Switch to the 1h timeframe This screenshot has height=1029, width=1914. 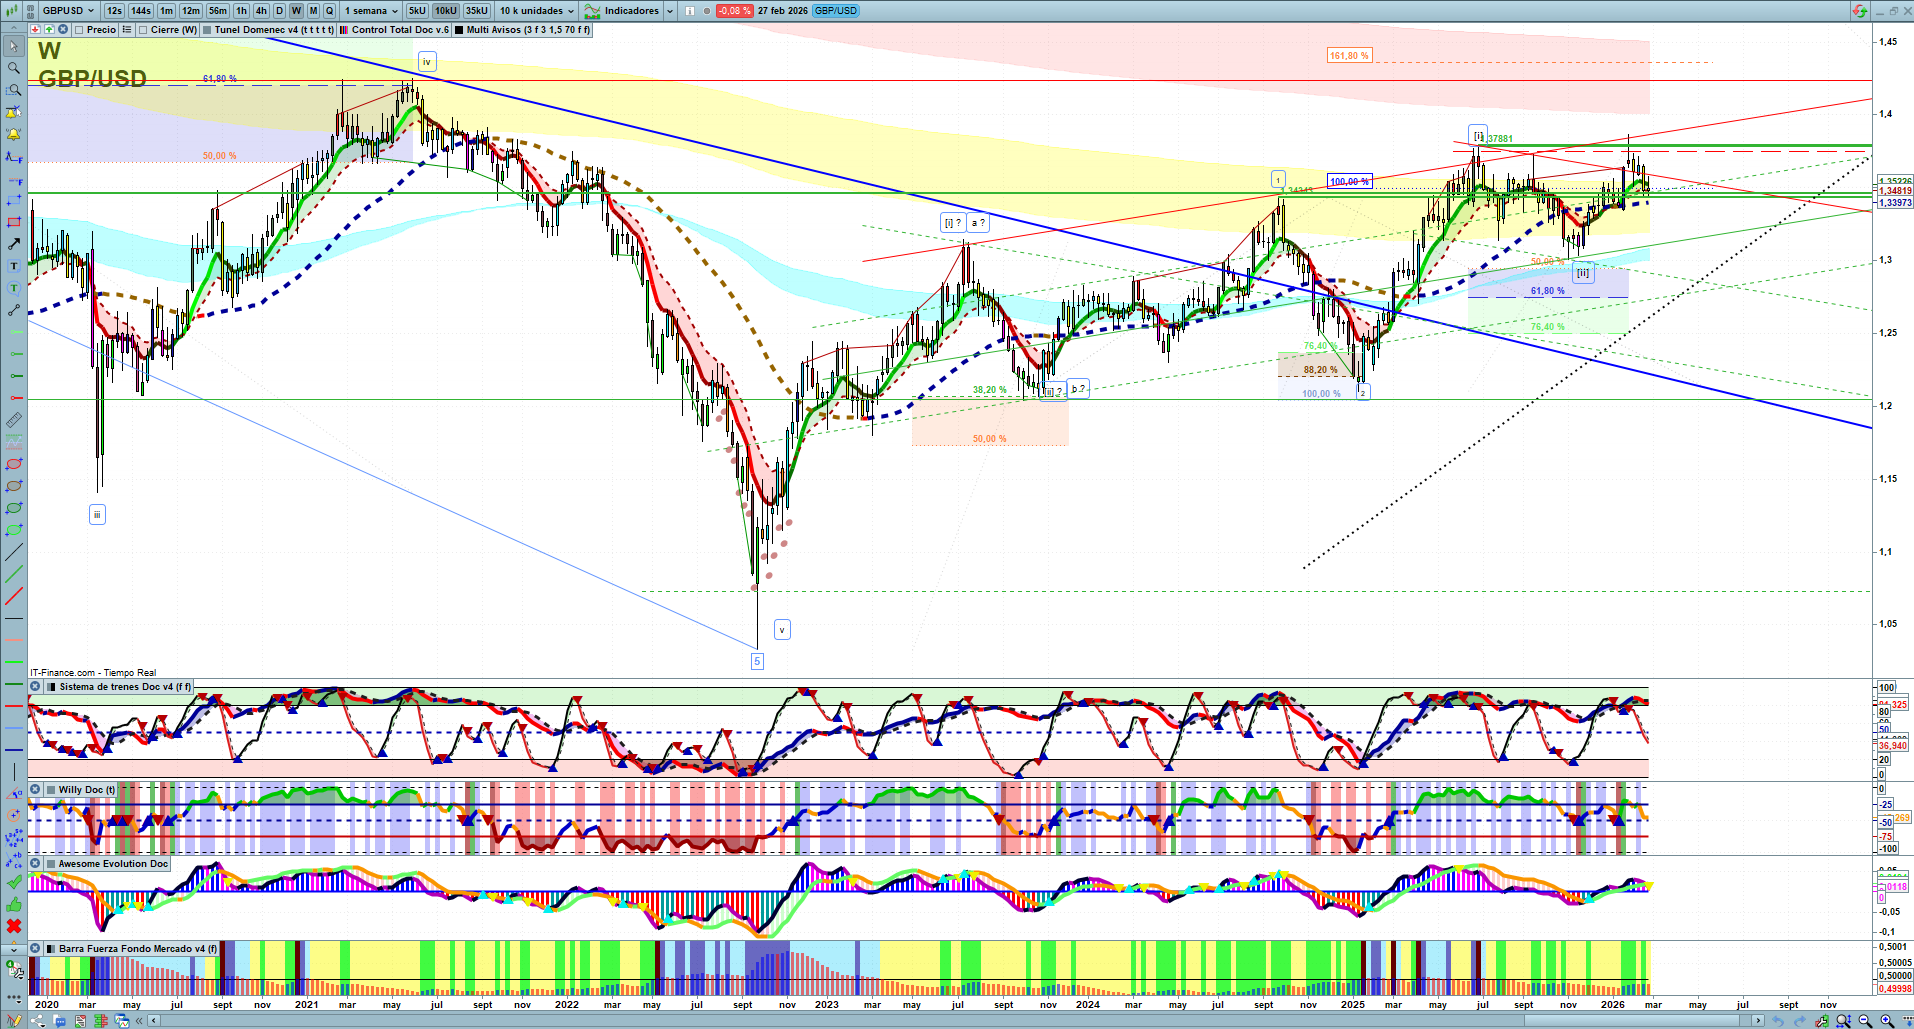tap(241, 11)
